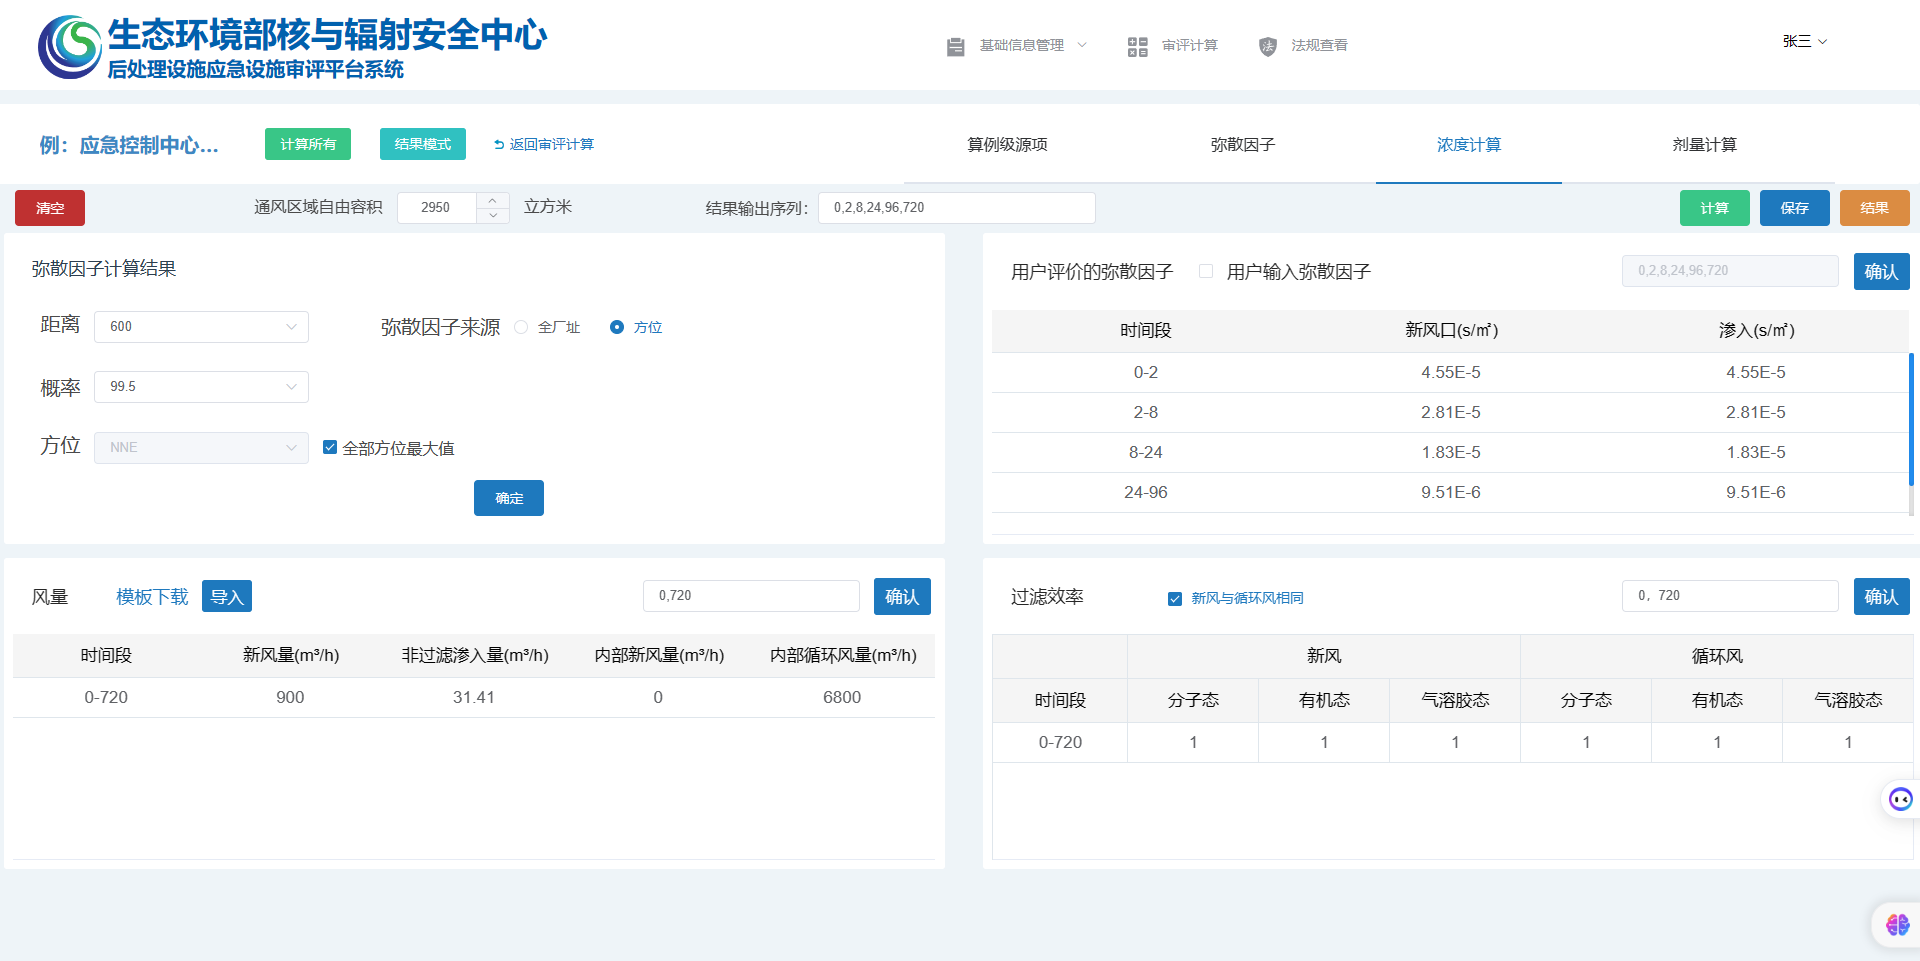Decrease 通风区域自由容积 with down stepper

point(493,215)
